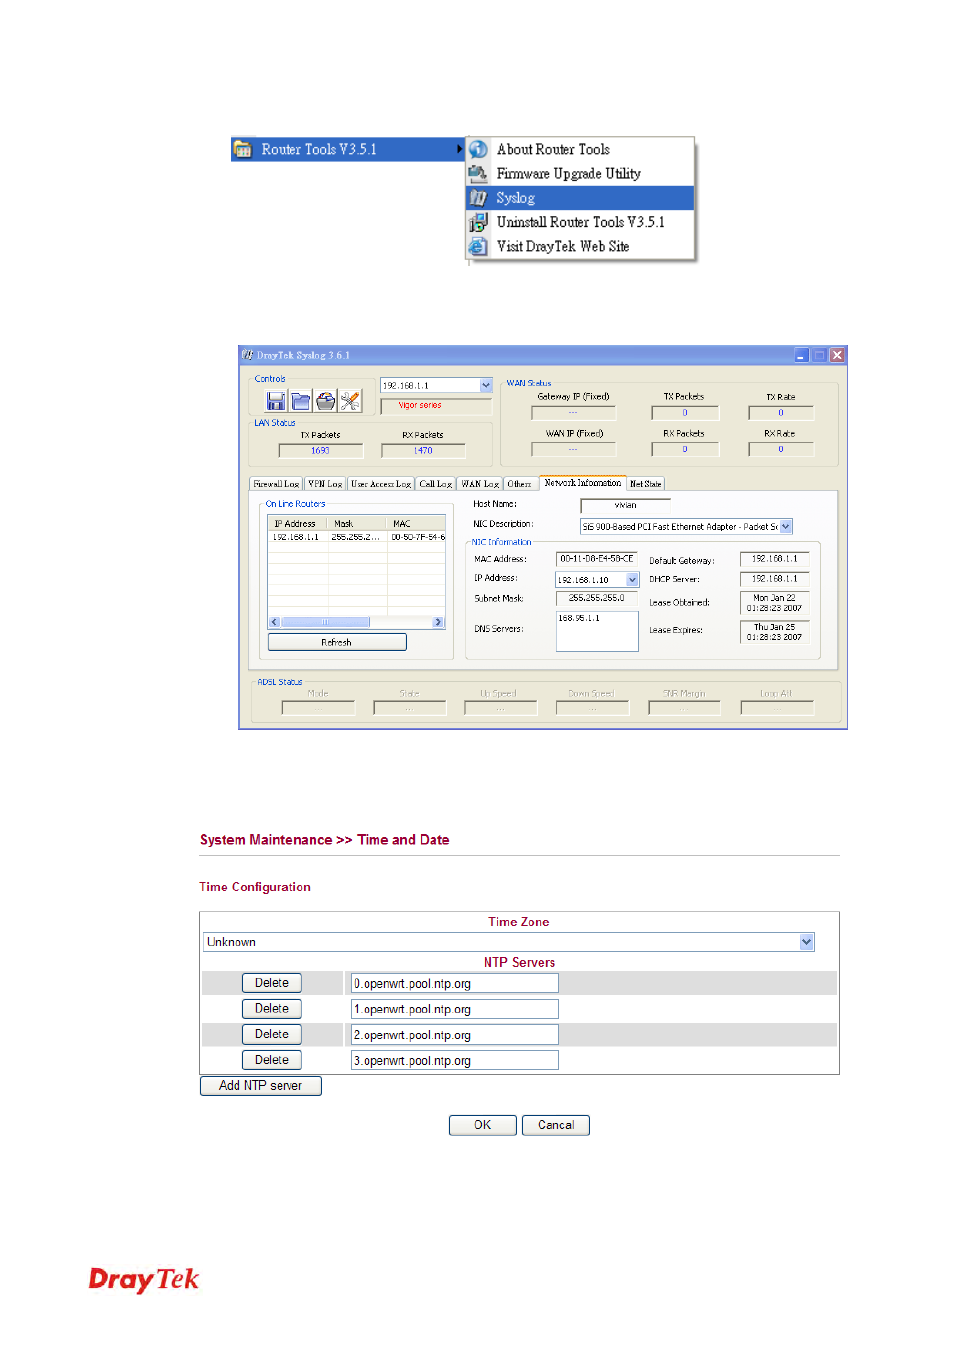Click the About Router Tools info icon
The height and width of the screenshot is (1351, 954).
(x=479, y=149)
